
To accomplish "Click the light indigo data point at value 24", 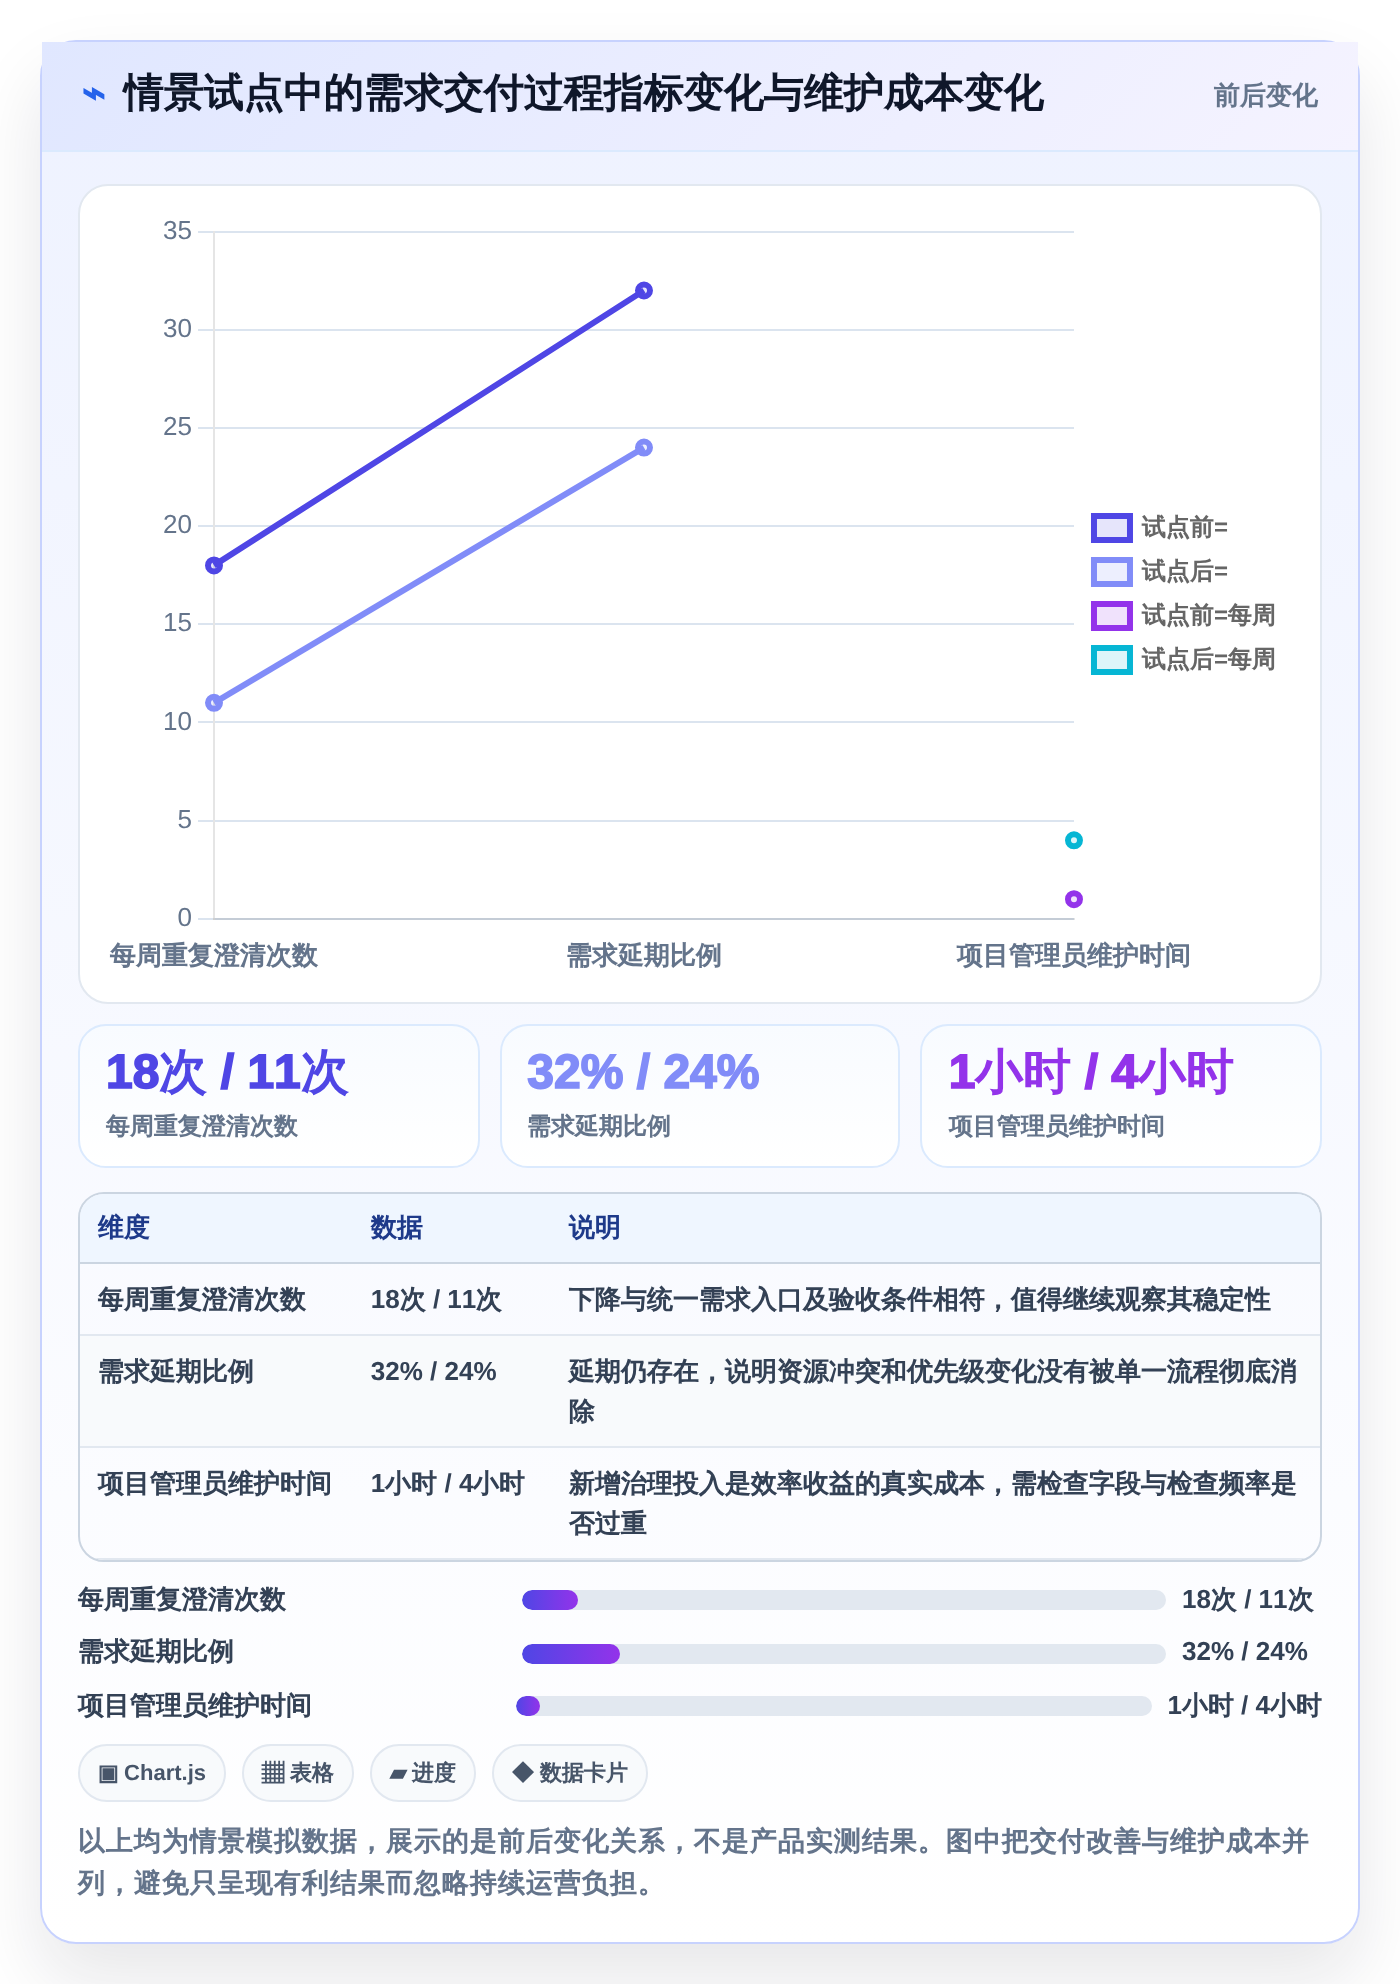I will pos(644,448).
